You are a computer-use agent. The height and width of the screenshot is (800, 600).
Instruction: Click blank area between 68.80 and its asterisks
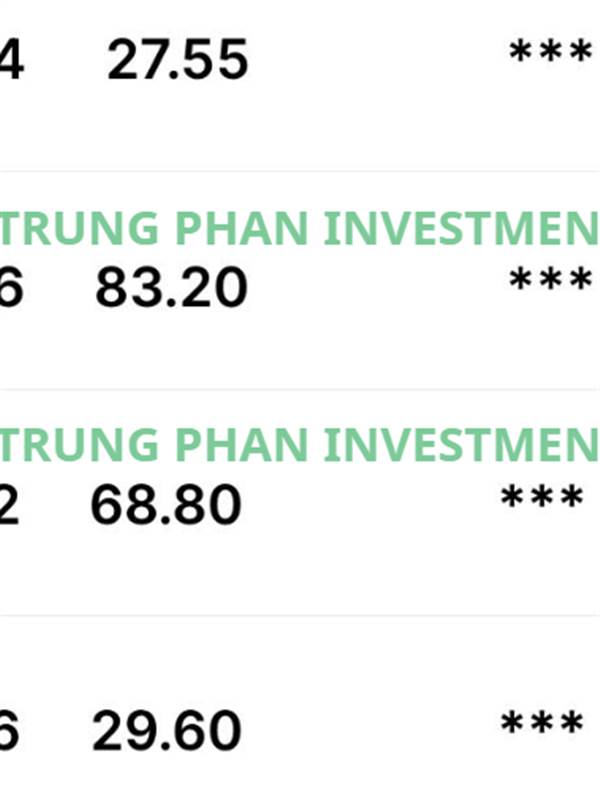coord(370,507)
